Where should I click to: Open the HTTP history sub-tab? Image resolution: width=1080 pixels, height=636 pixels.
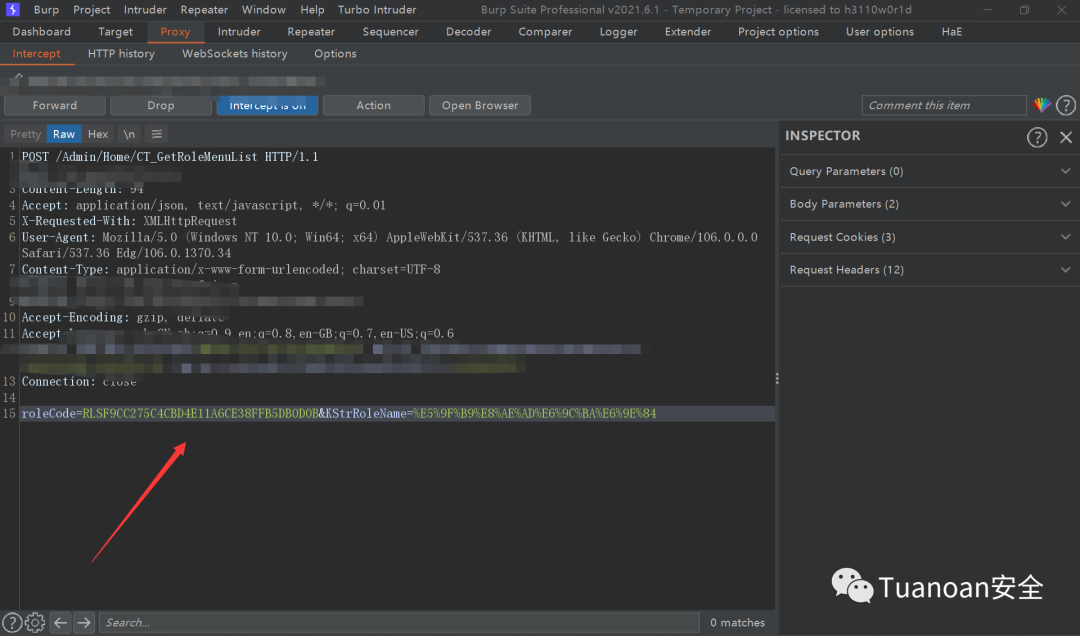(121, 54)
